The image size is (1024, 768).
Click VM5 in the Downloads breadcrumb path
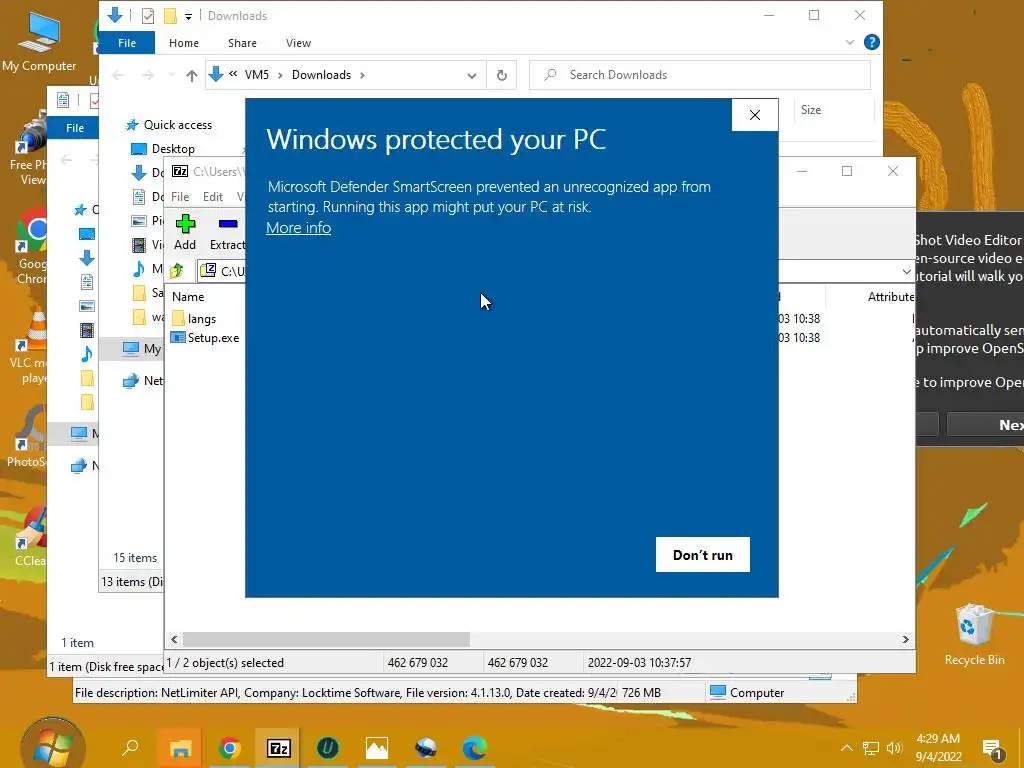[257, 74]
